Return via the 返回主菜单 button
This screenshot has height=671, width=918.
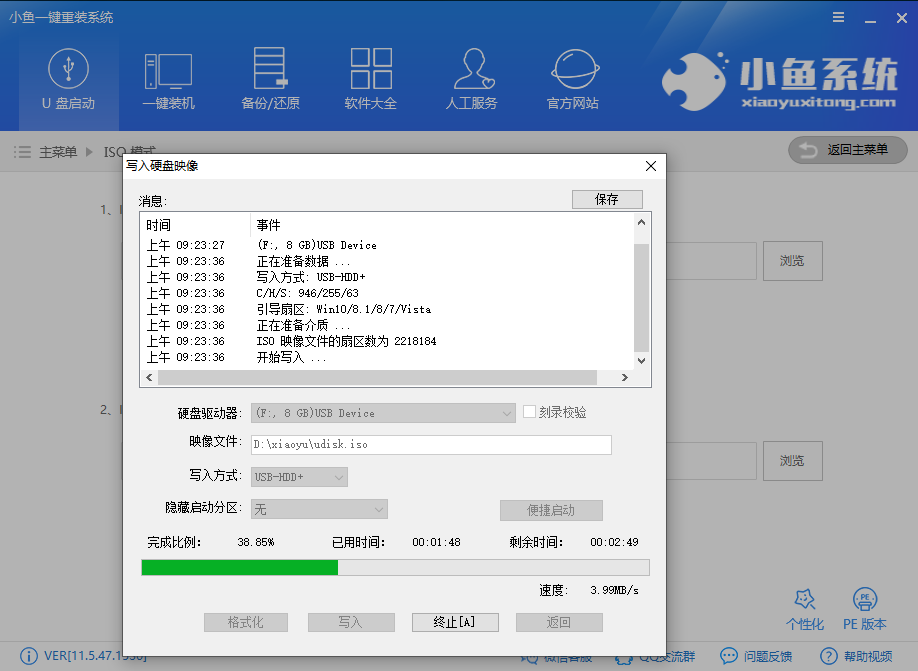[847, 150]
